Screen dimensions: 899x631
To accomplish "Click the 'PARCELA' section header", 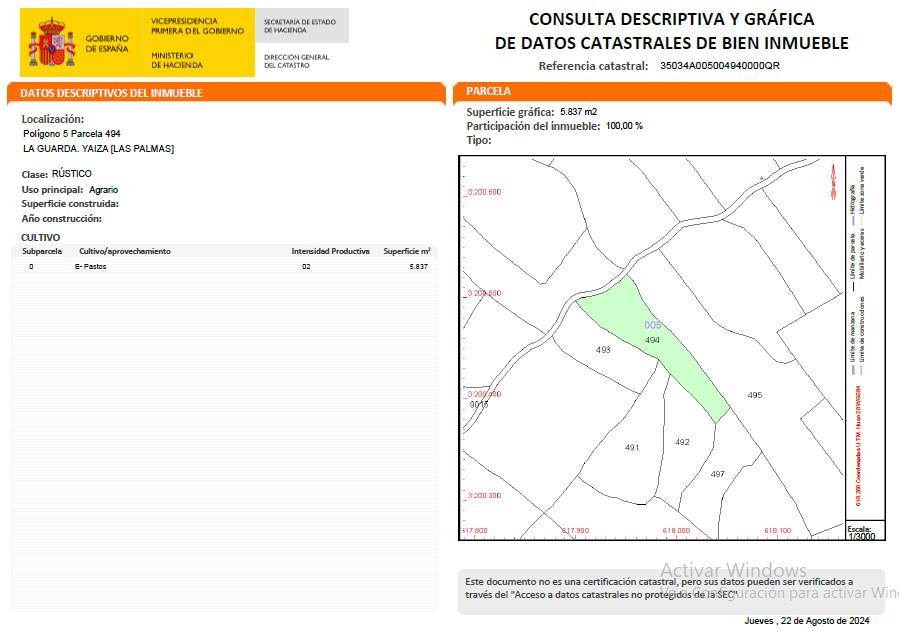I will 489,91.
